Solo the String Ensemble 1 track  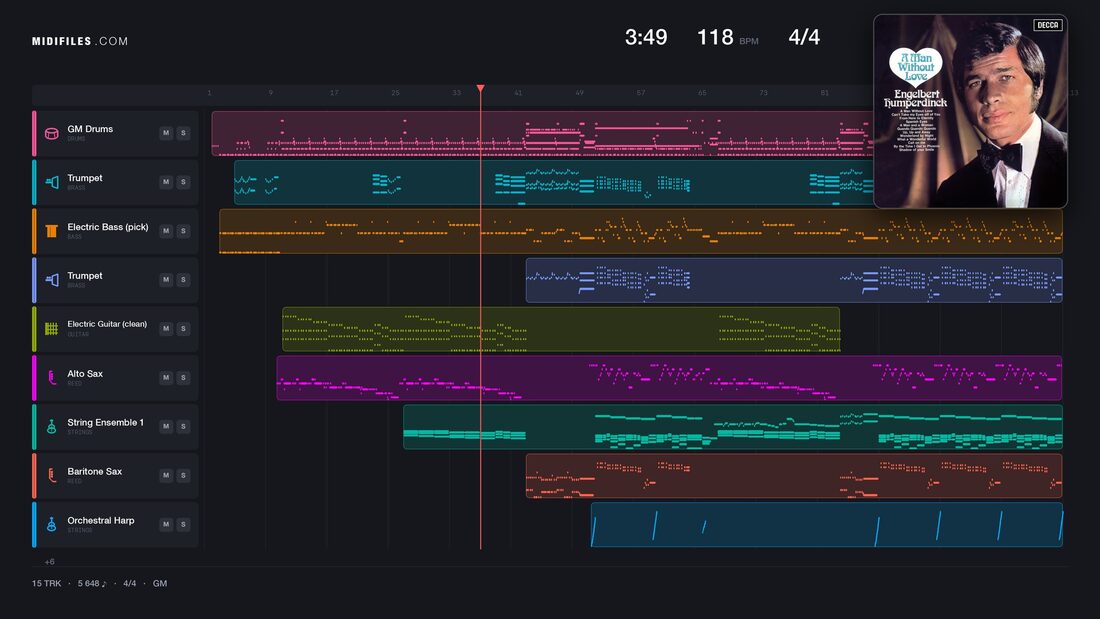point(183,426)
